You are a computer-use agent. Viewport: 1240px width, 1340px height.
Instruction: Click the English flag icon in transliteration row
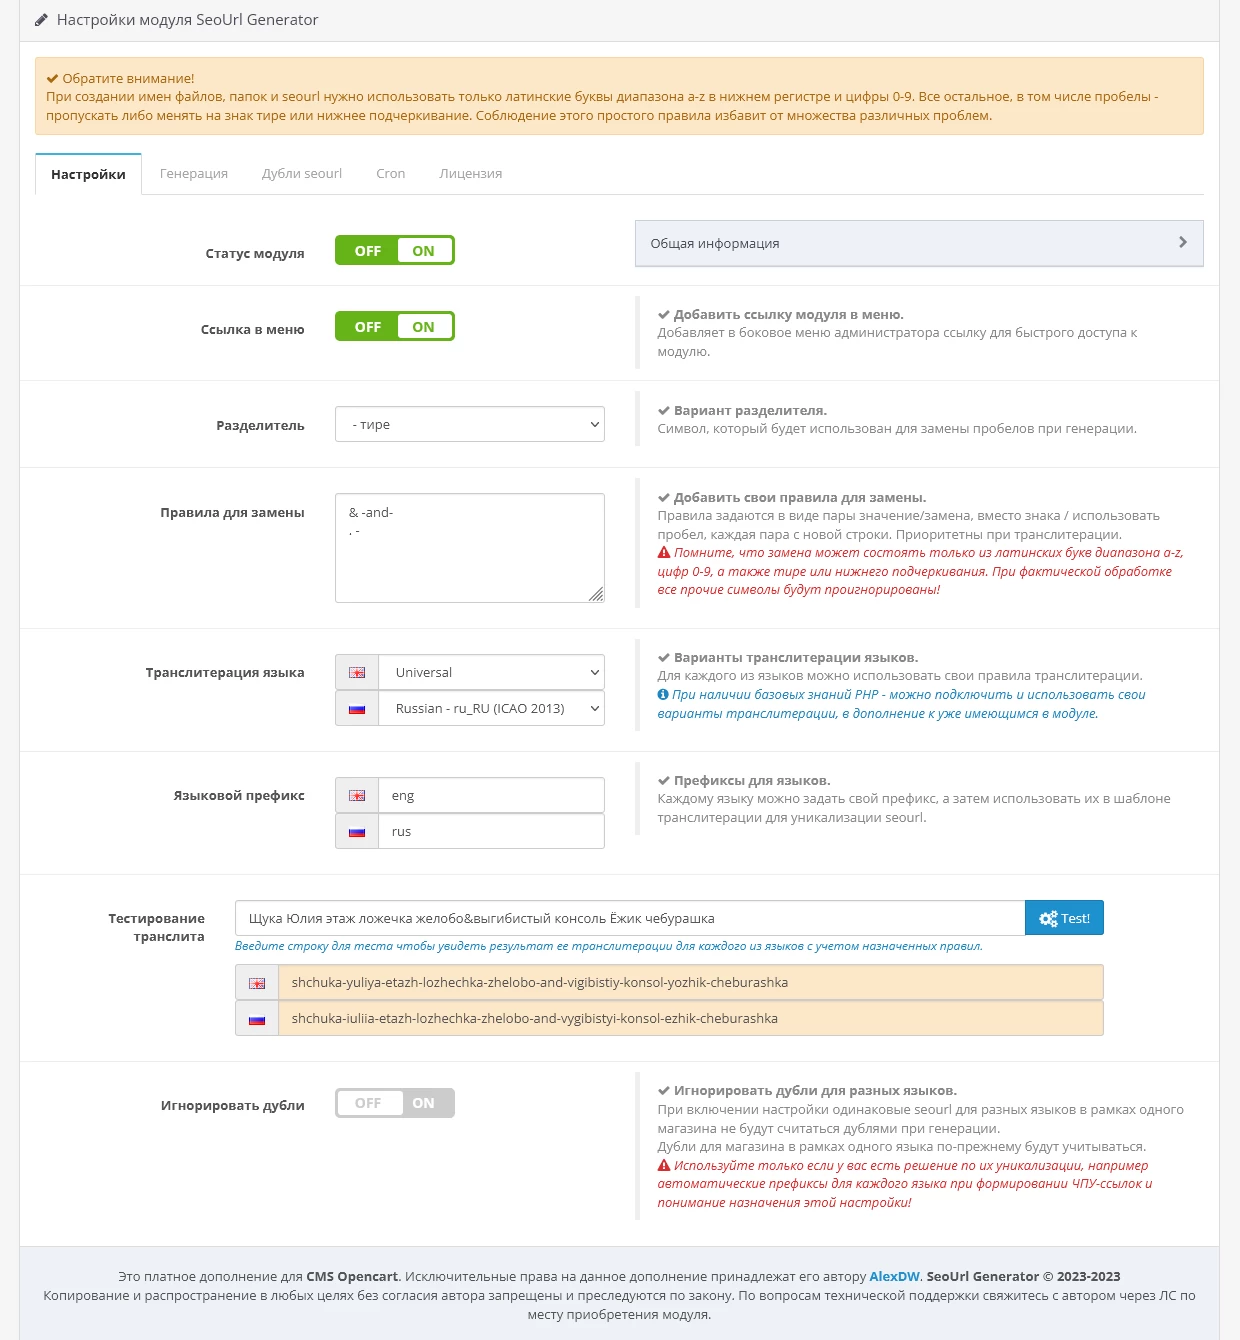[357, 673]
